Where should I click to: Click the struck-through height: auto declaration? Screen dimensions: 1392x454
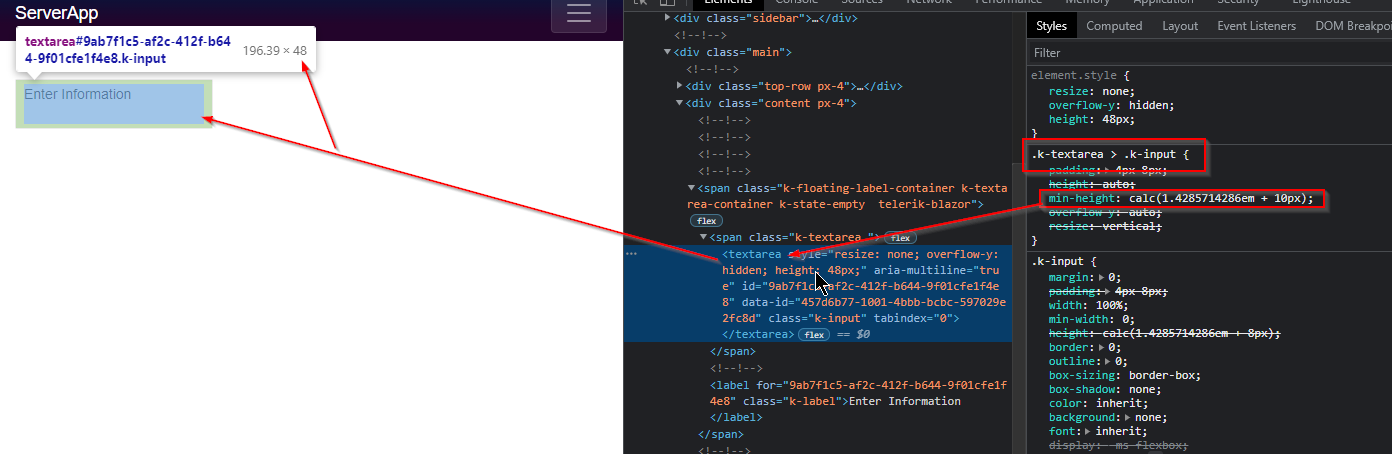coord(1092,184)
